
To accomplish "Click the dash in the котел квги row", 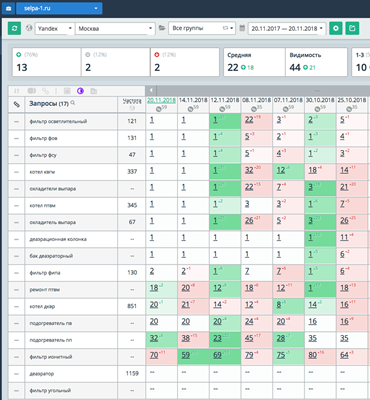I will point(16,172).
